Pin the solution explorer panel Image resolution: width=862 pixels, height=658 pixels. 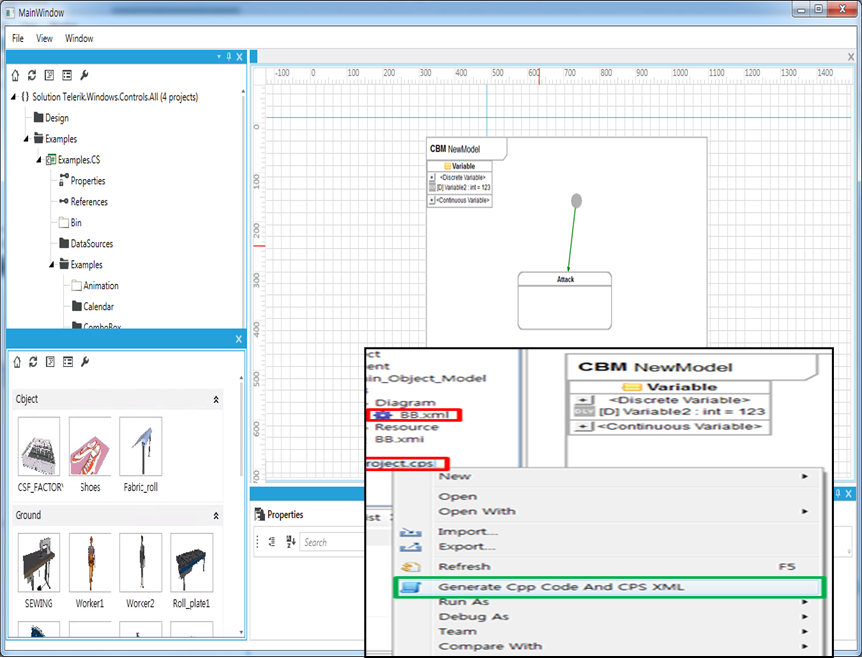coord(228,57)
